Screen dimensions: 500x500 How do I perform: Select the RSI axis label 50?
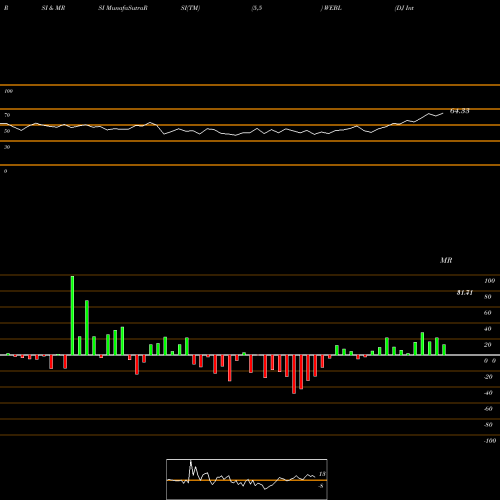[x=7, y=131]
